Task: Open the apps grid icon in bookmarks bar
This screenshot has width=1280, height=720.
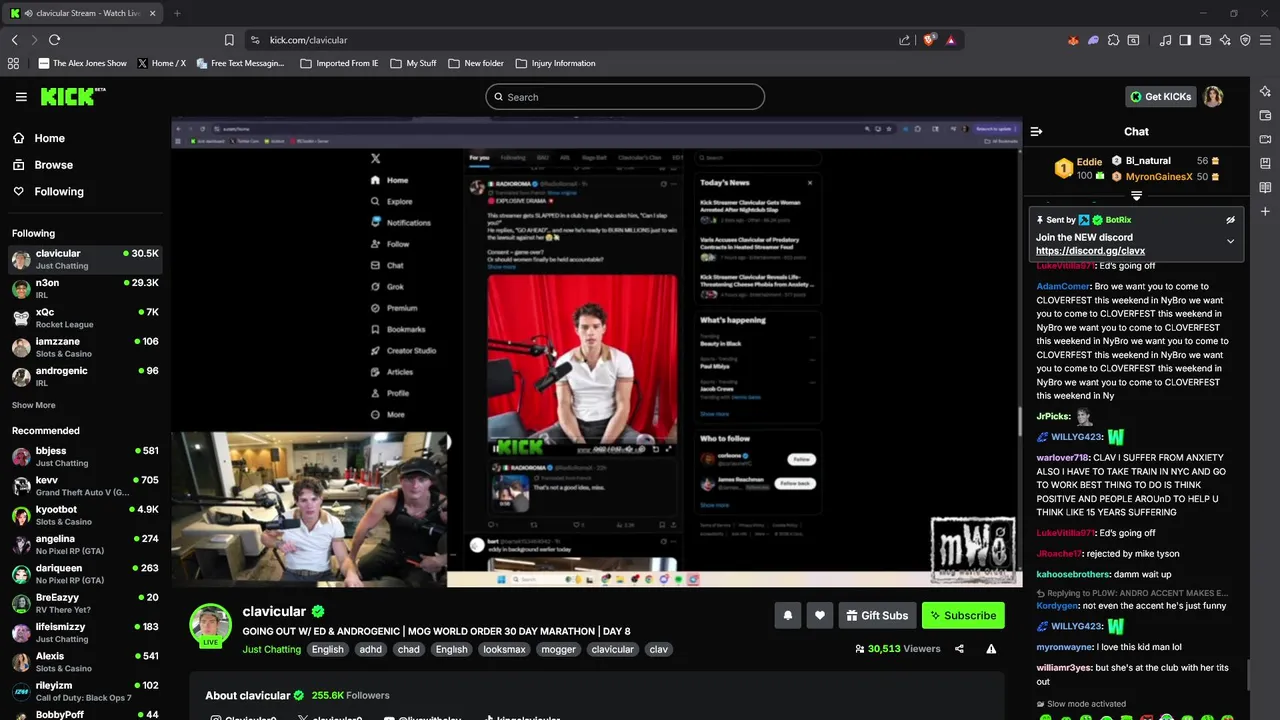Action: (x=13, y=63)
